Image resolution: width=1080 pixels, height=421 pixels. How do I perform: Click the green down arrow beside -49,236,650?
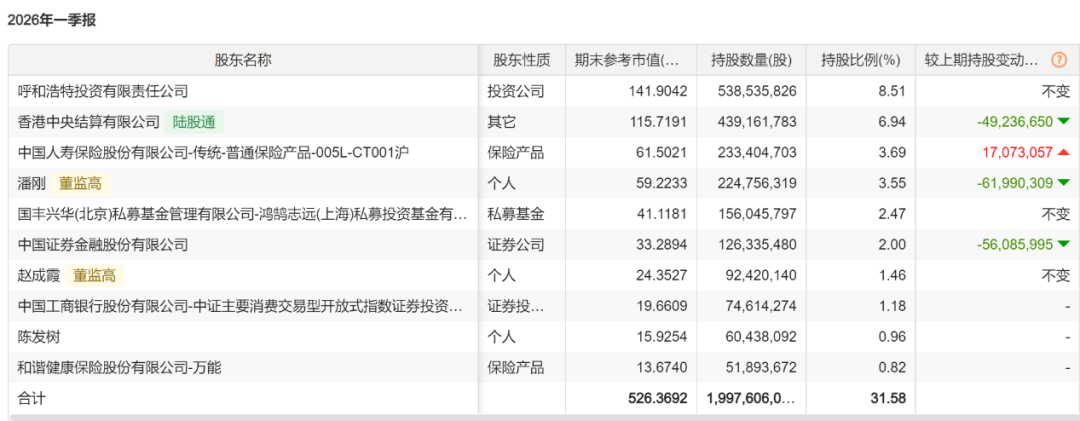pyautogui.click(x=1063, y=122)
